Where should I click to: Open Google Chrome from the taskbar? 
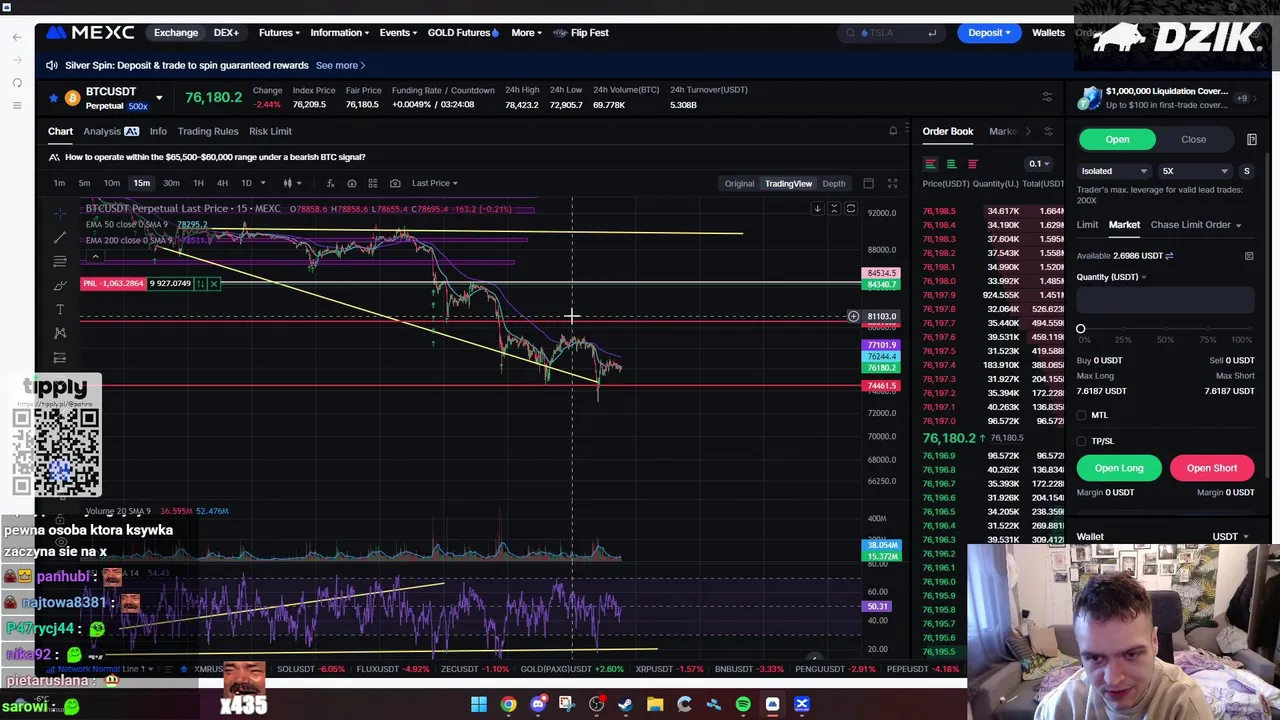508,705
